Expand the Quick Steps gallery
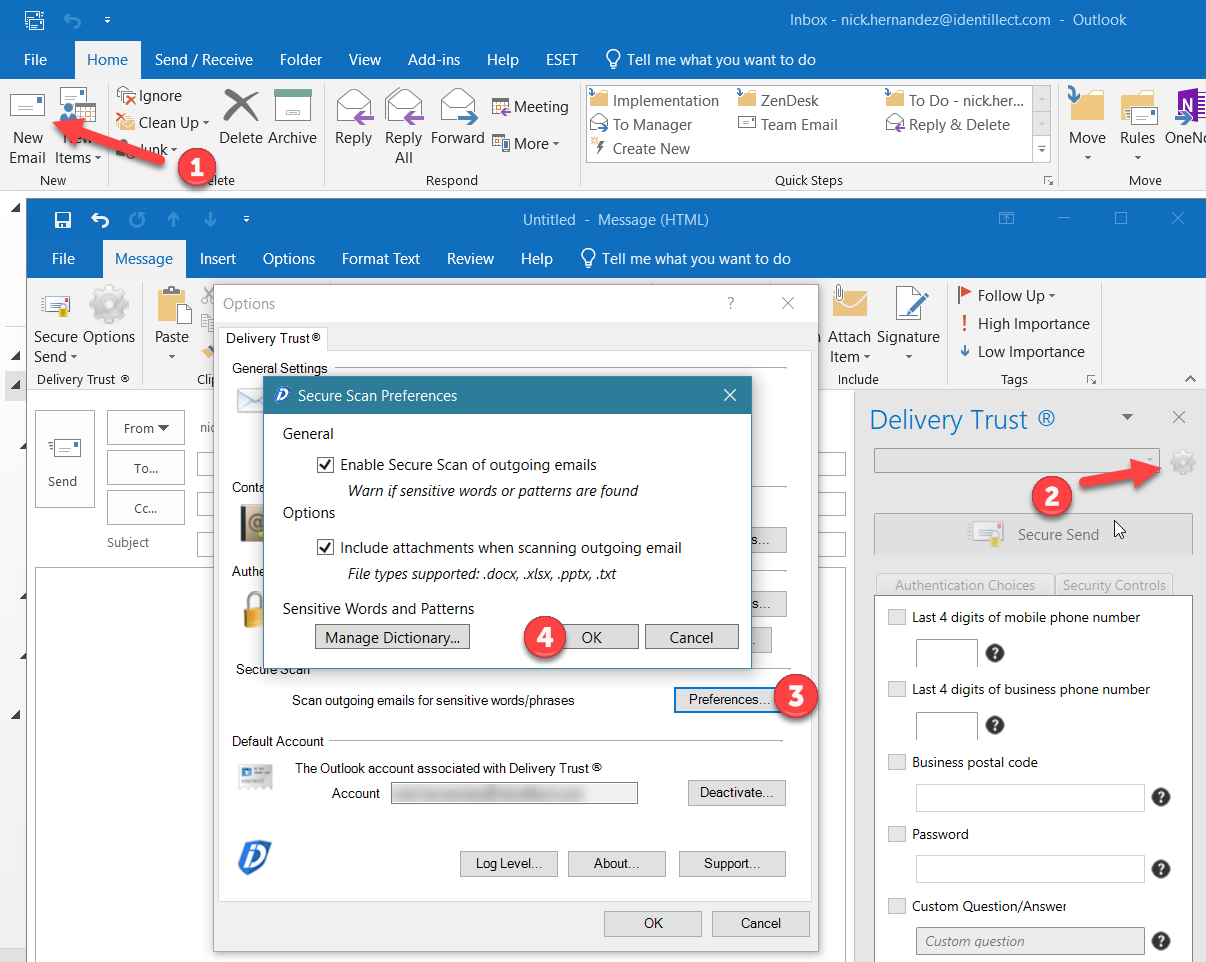The height and width of the screenshot is (962, 1206). [x=1043, y=149]
